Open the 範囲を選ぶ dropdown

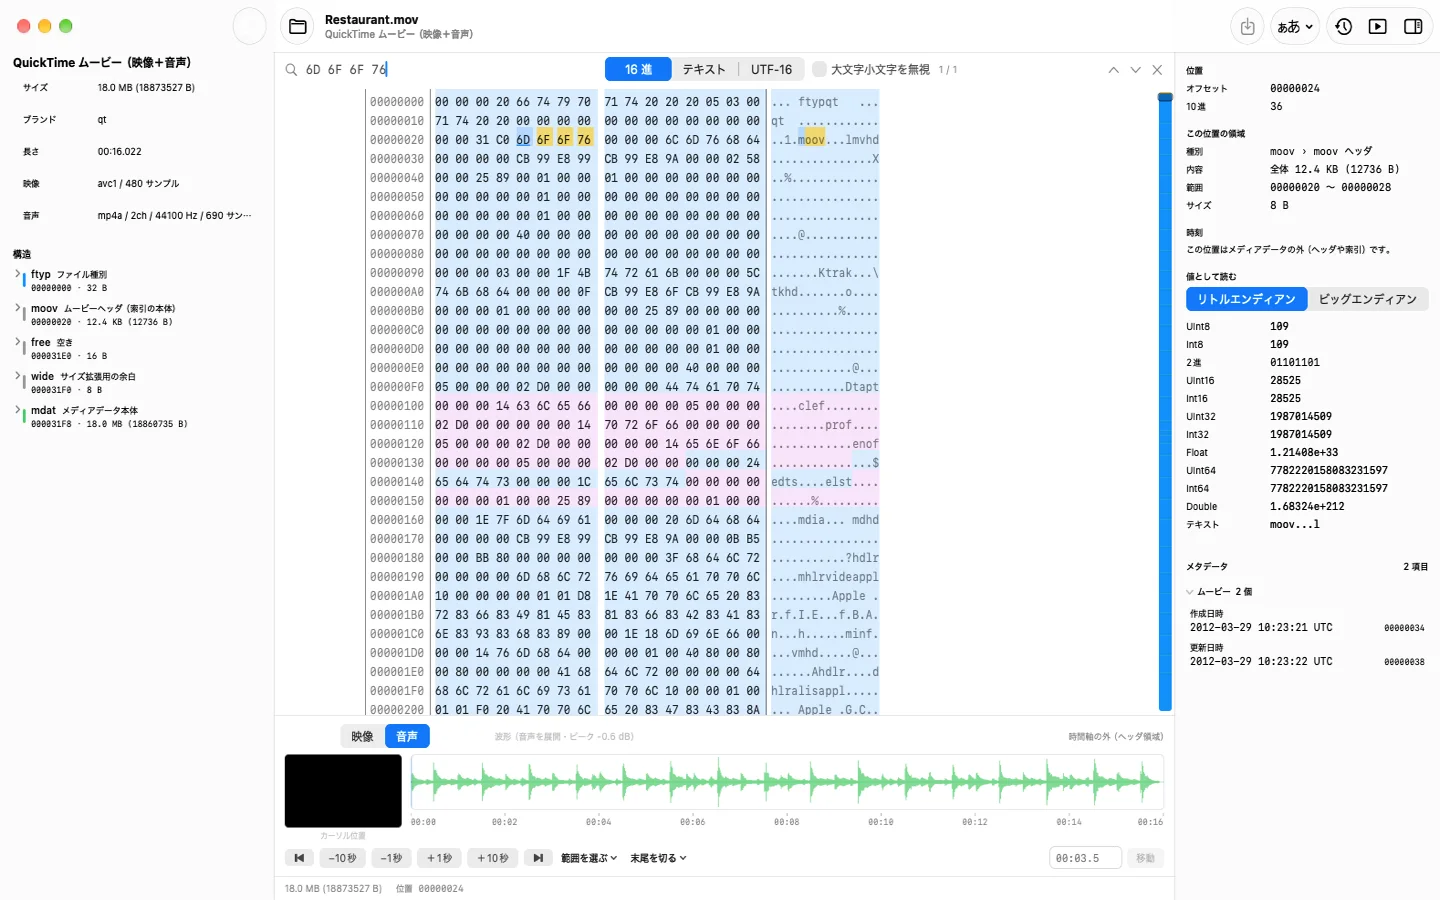[589, 858]
